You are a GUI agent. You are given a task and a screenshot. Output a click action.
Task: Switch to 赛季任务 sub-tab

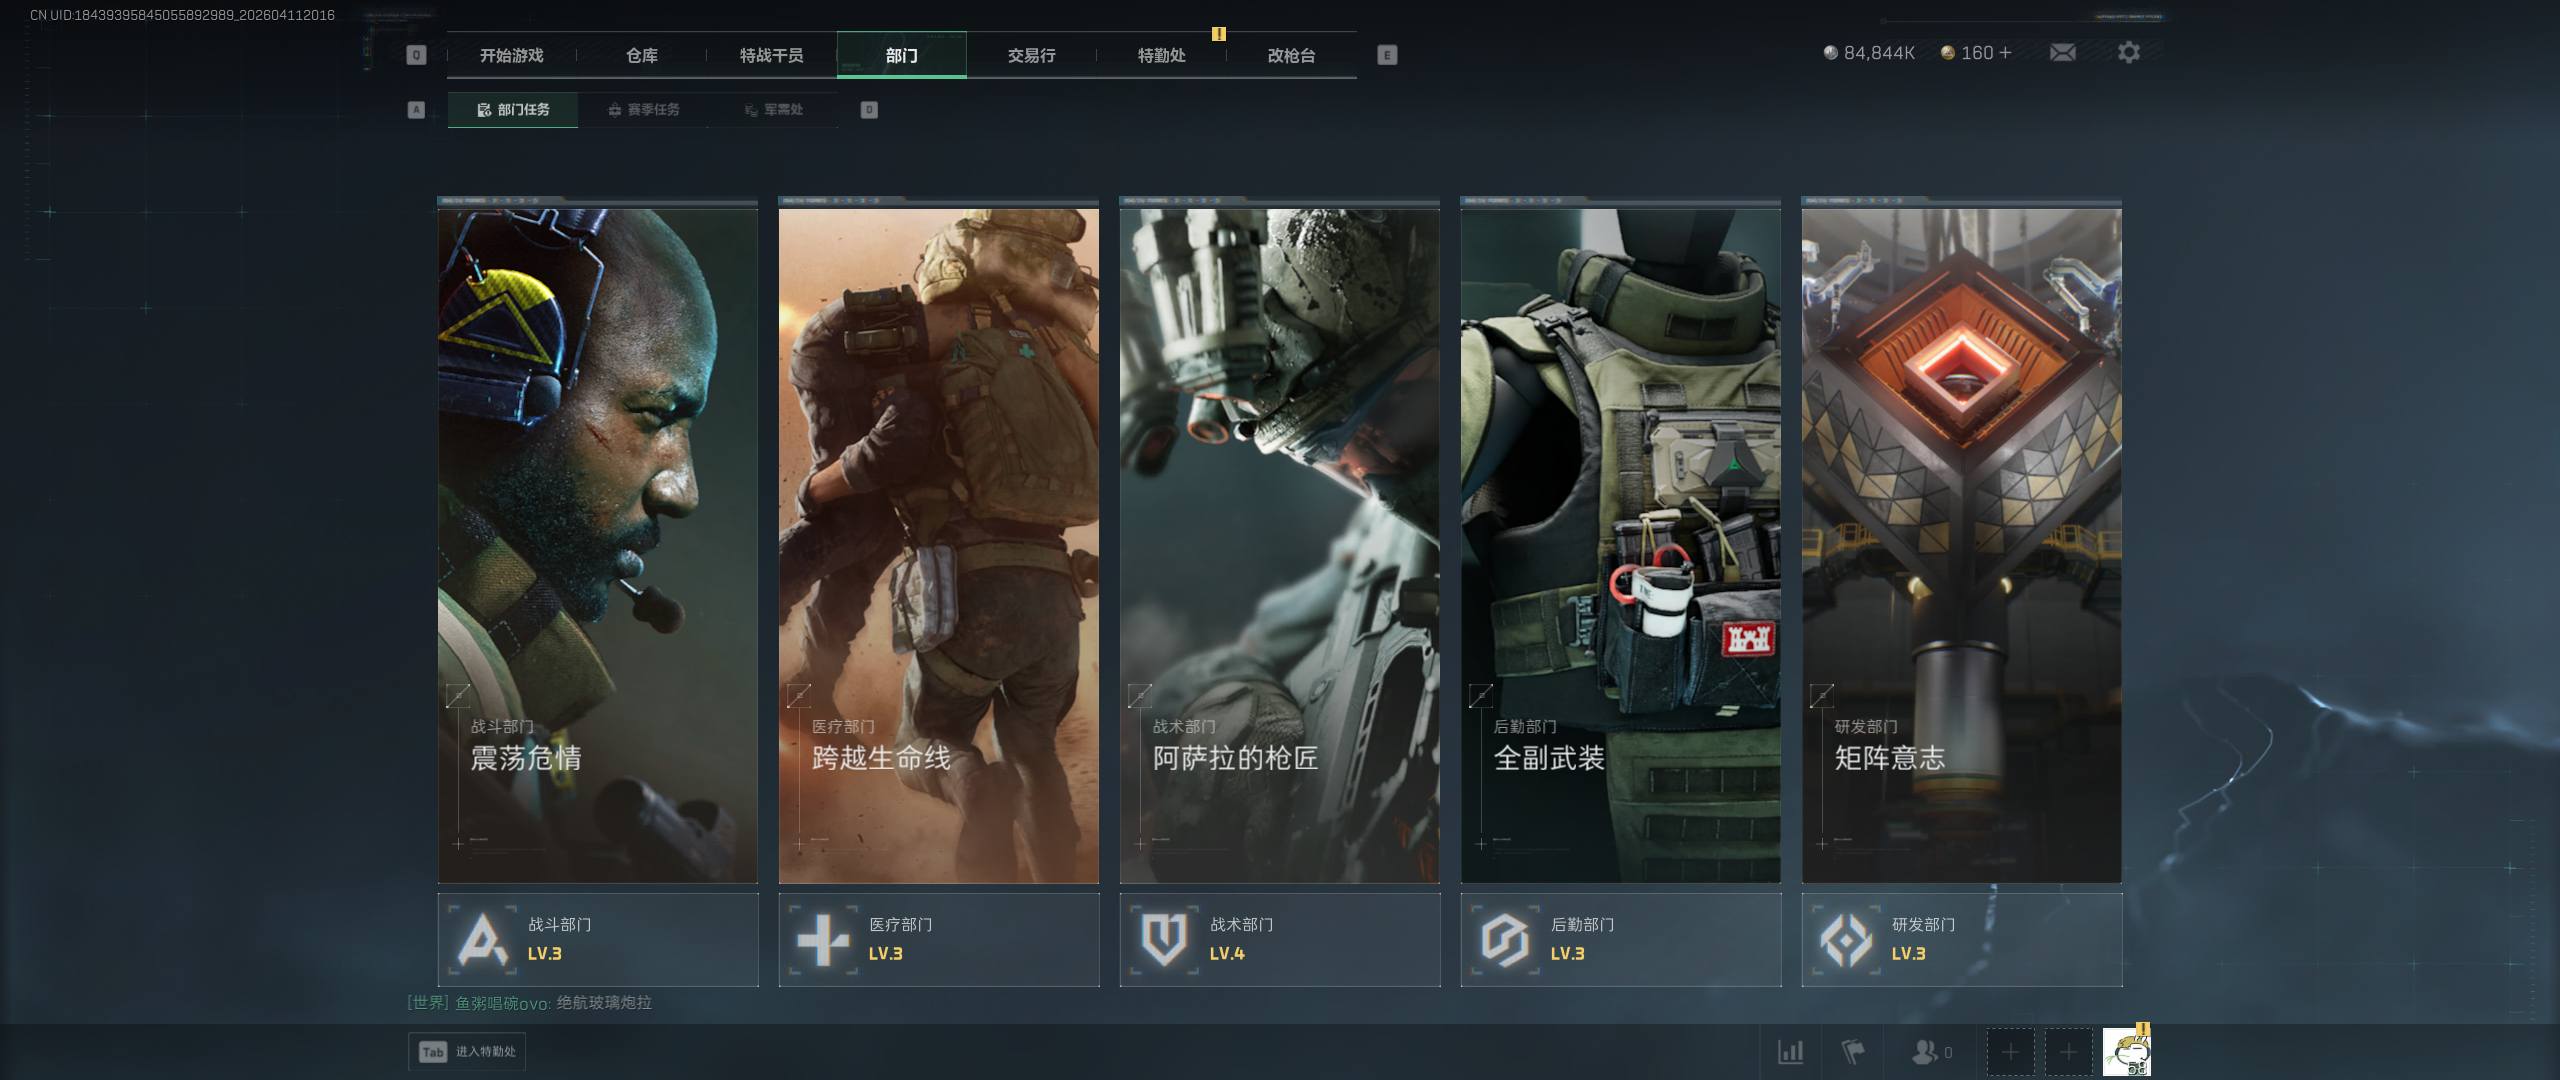pos(643,110)
